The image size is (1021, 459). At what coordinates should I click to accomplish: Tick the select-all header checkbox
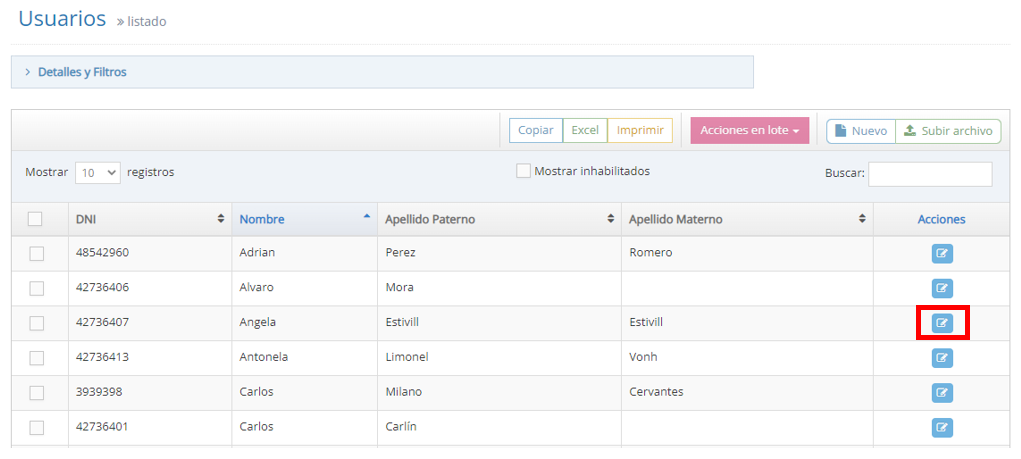click(36, 219)
